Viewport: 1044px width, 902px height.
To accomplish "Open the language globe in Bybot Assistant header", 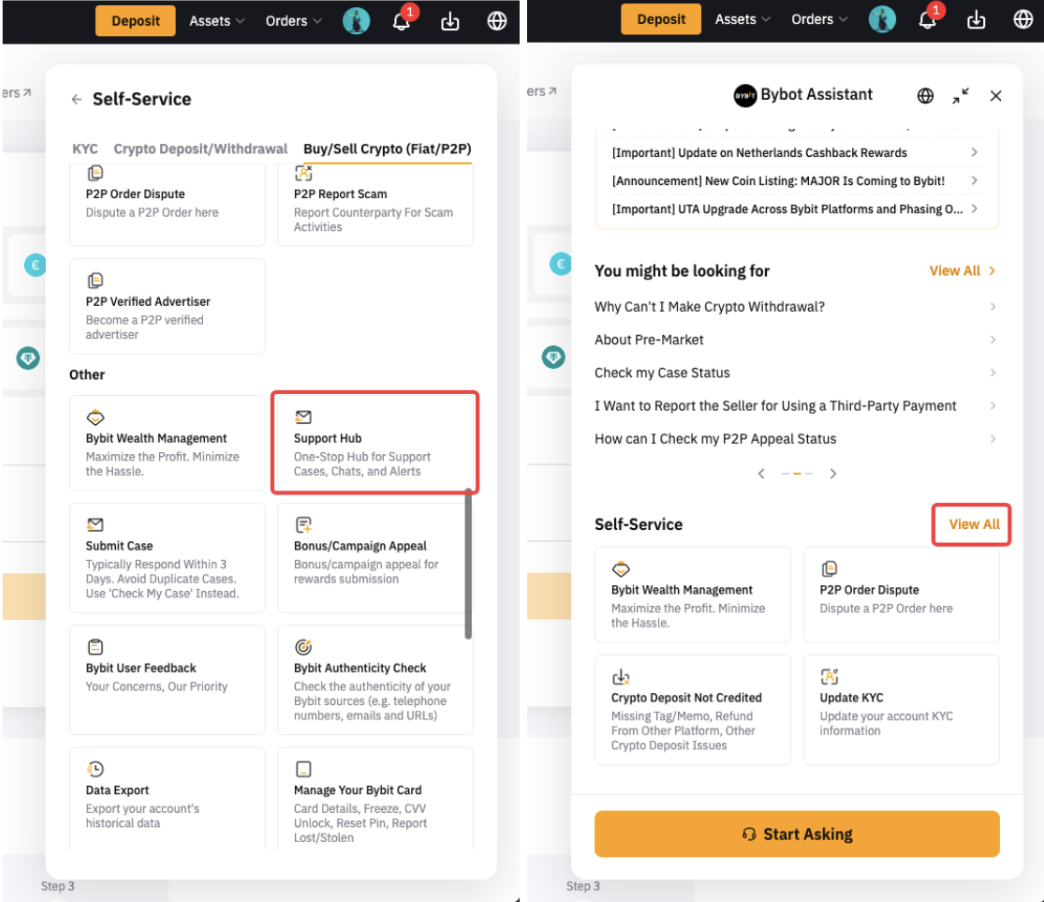I will tap(925, 96).
